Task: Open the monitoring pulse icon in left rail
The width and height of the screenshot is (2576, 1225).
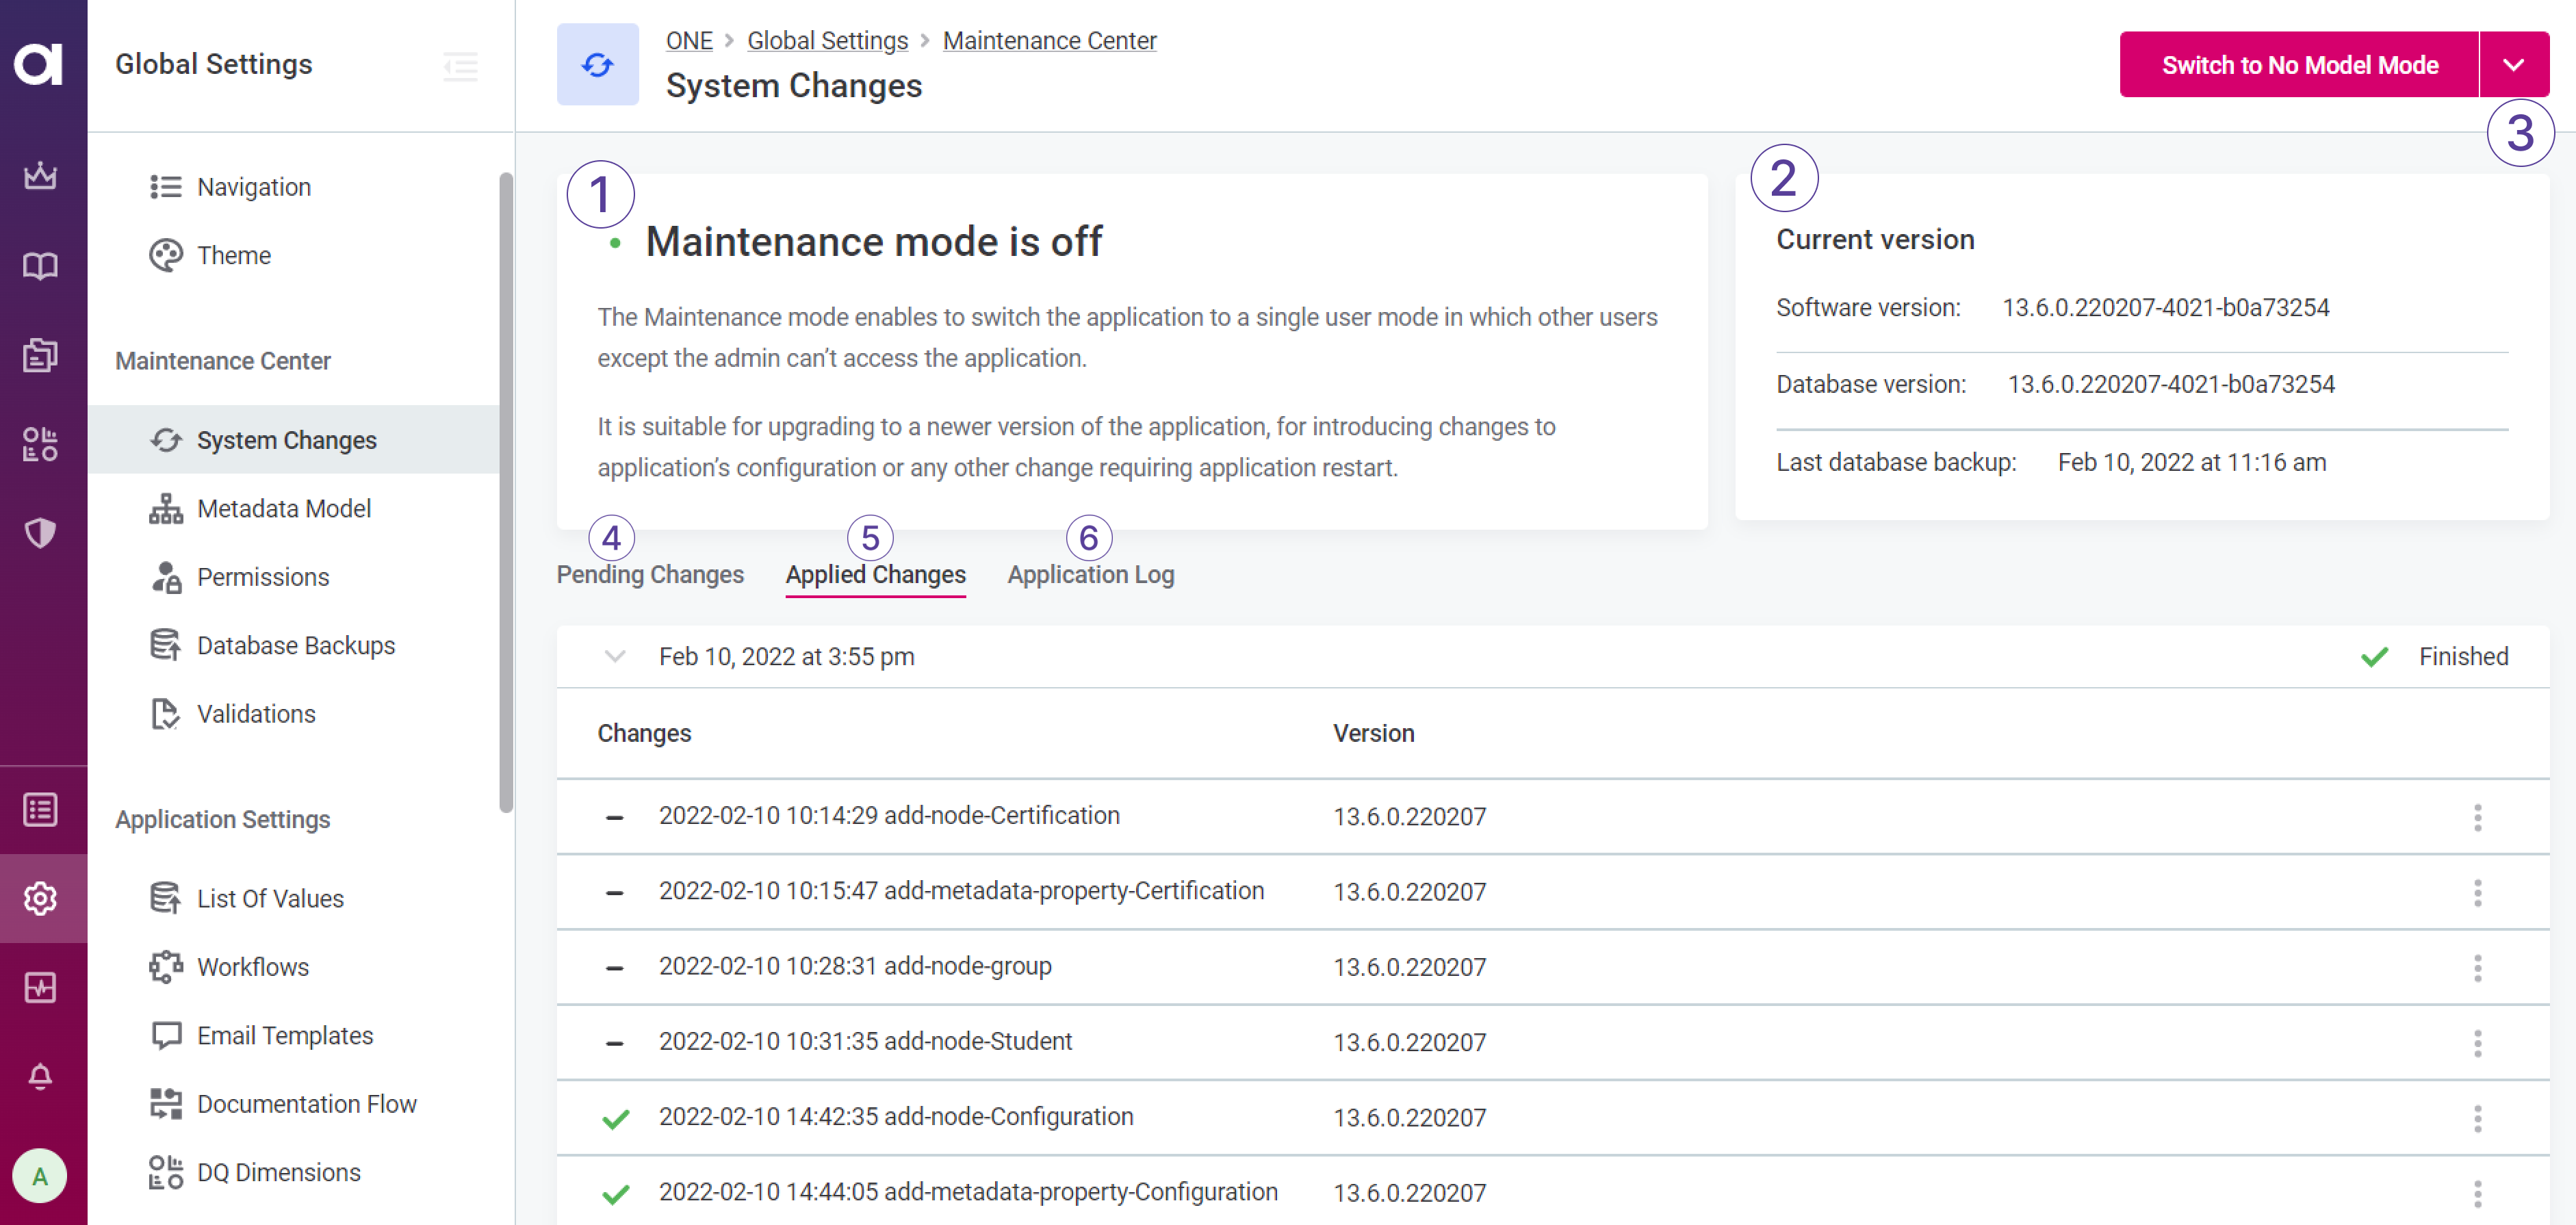Action: tap(40, 987)
